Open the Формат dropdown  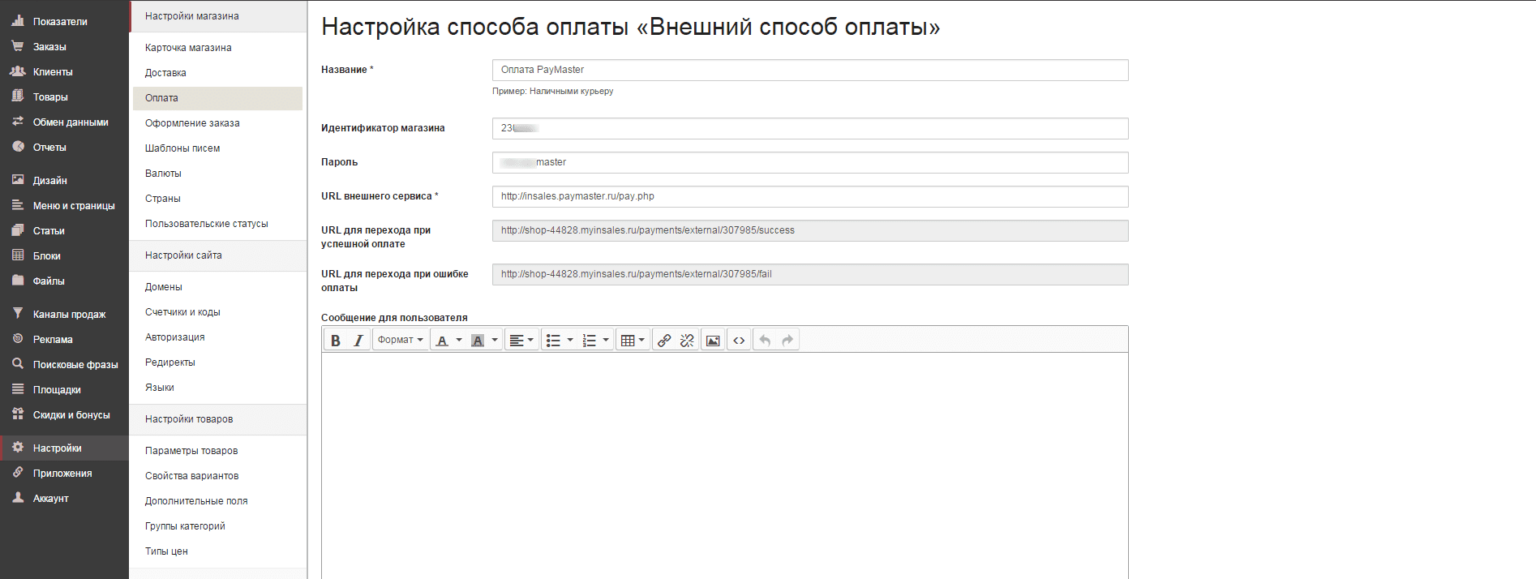(x=400, y=340)
